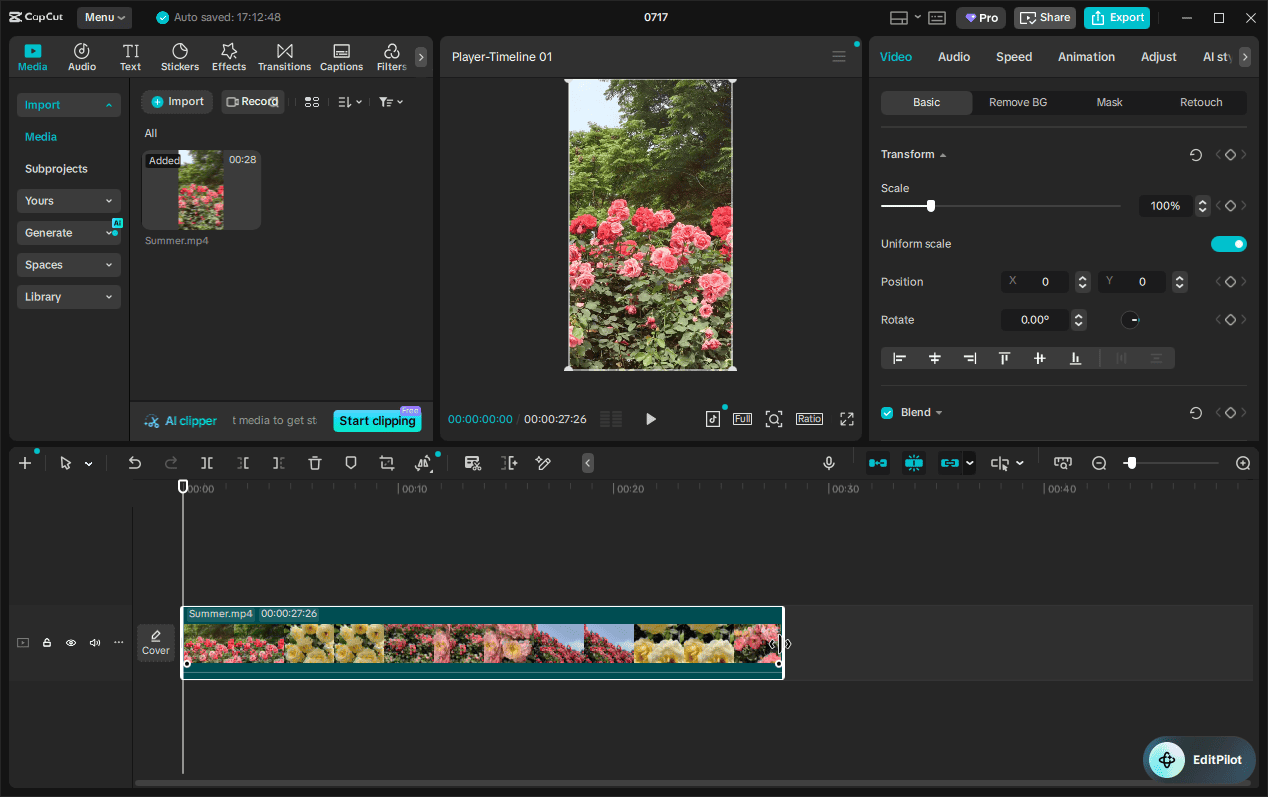This screenshot has height=797, width=1268.
Task: Click the fullscreen preview icon
Action: click(x=847, y=419)
